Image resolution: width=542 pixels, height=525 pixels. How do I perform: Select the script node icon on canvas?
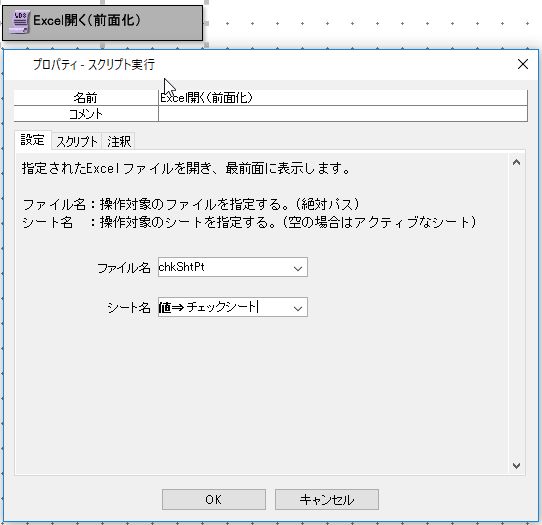pos(19,22)
